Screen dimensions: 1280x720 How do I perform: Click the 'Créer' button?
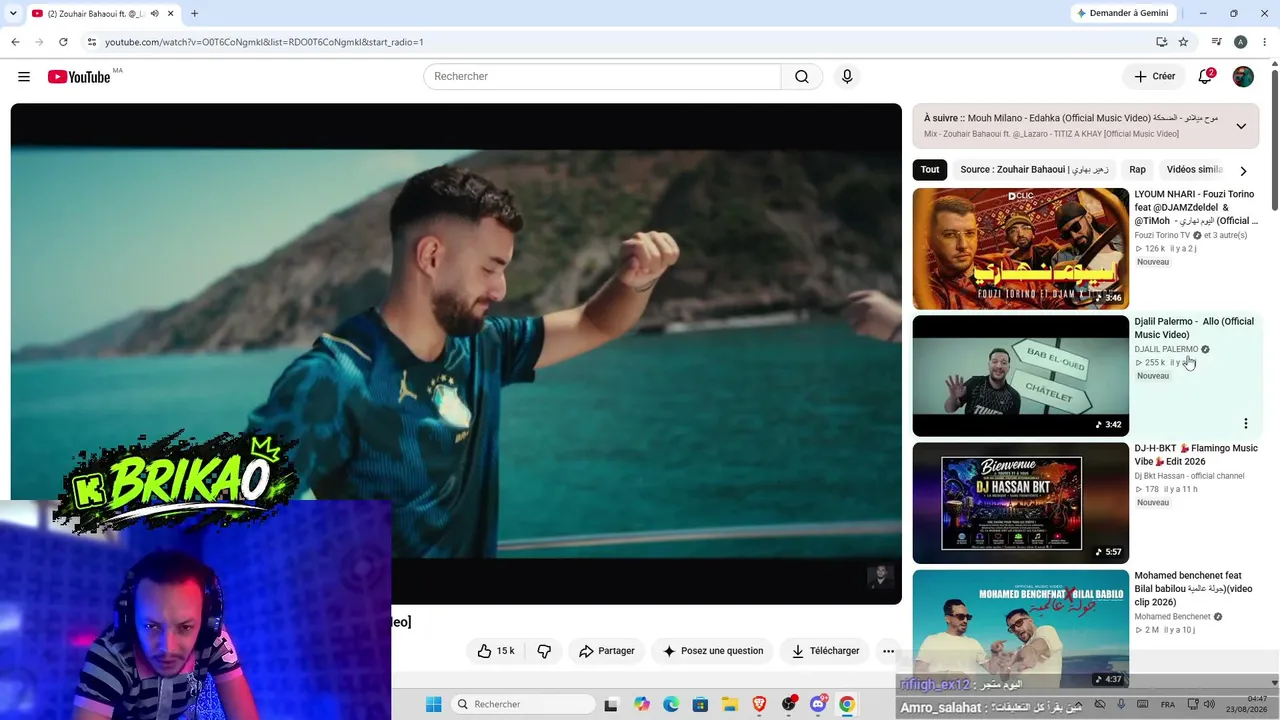pos(1154,77)
